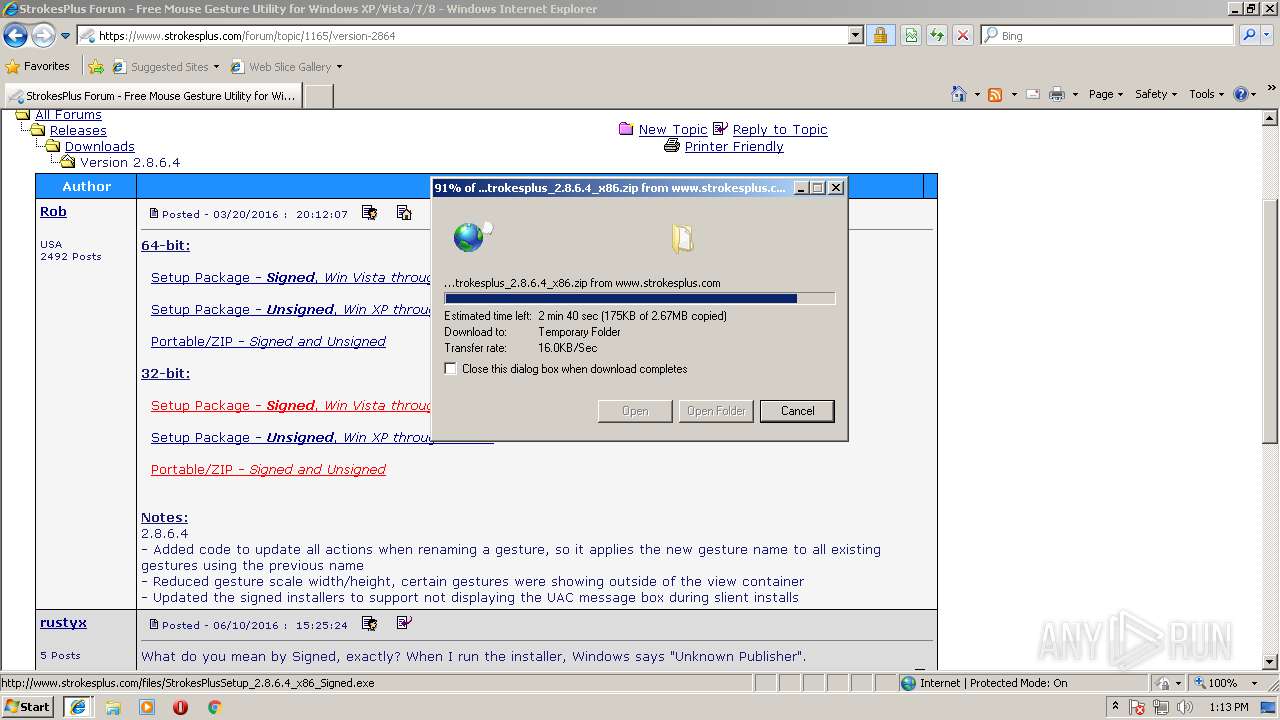This screenshot has height=720, width=1280.
Task: Open the Releases forum link
Action: (x=78, y=131)
